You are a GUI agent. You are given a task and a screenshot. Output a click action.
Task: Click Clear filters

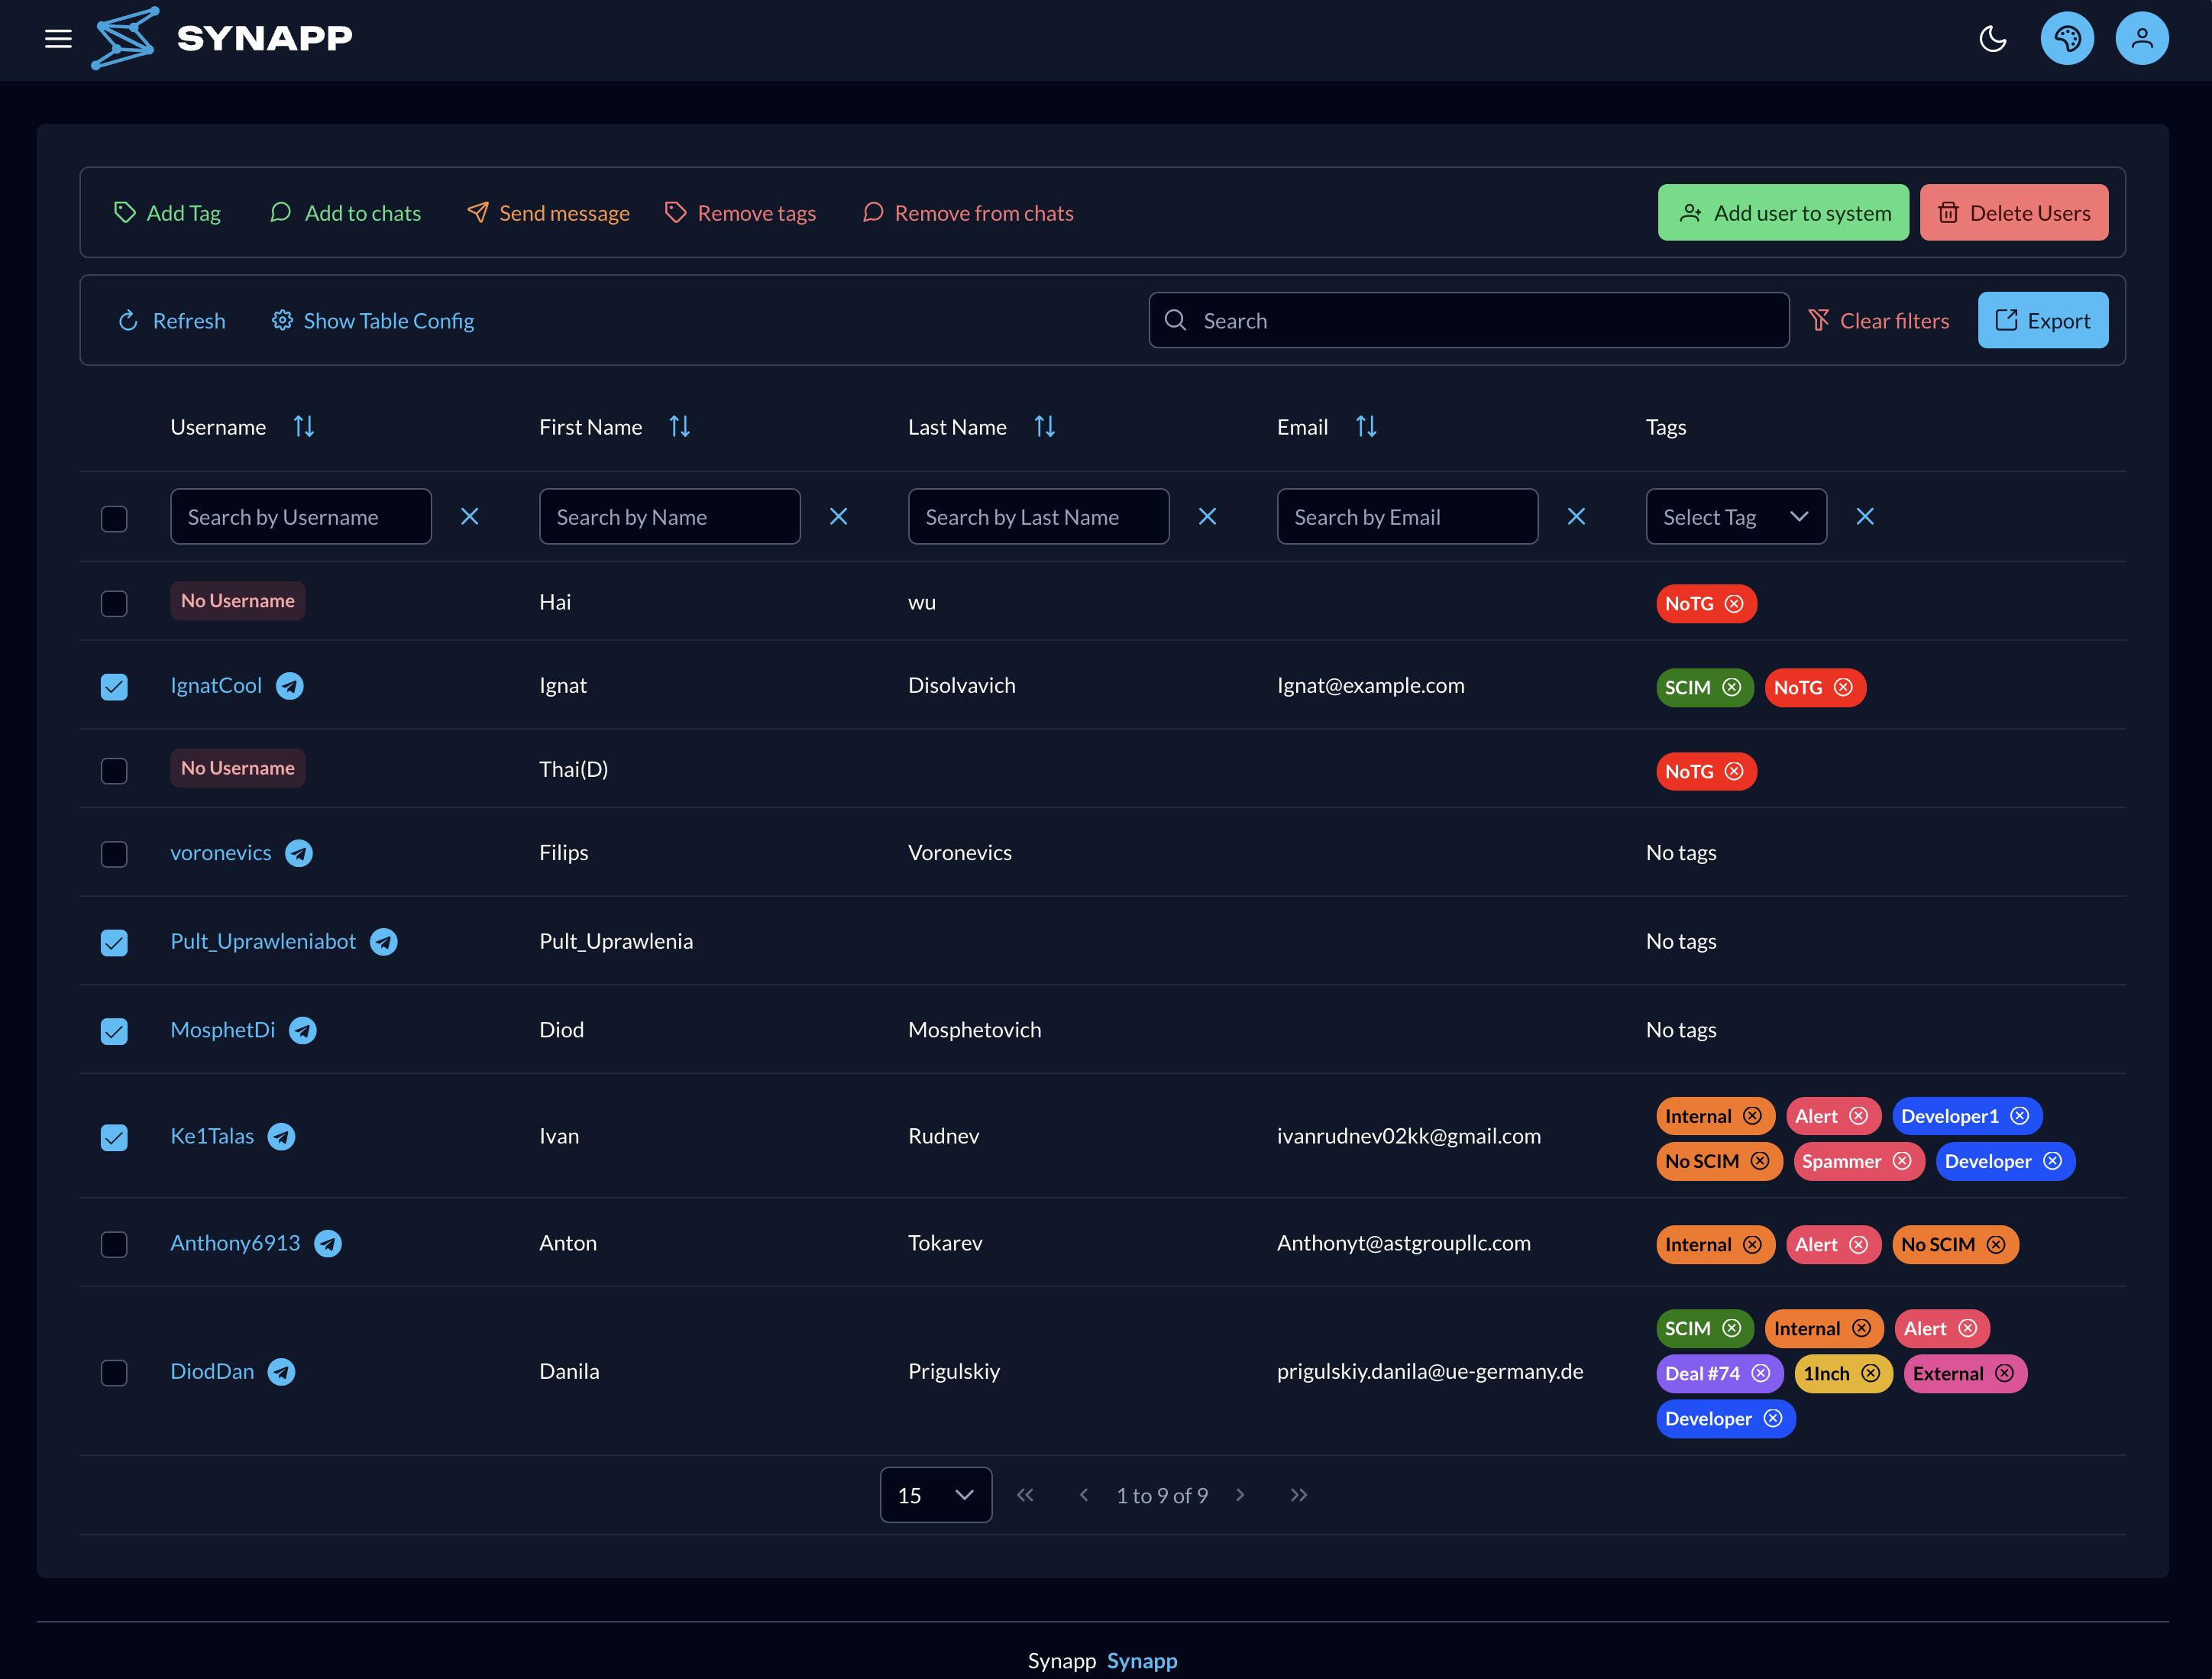(x=1879, y=321)
